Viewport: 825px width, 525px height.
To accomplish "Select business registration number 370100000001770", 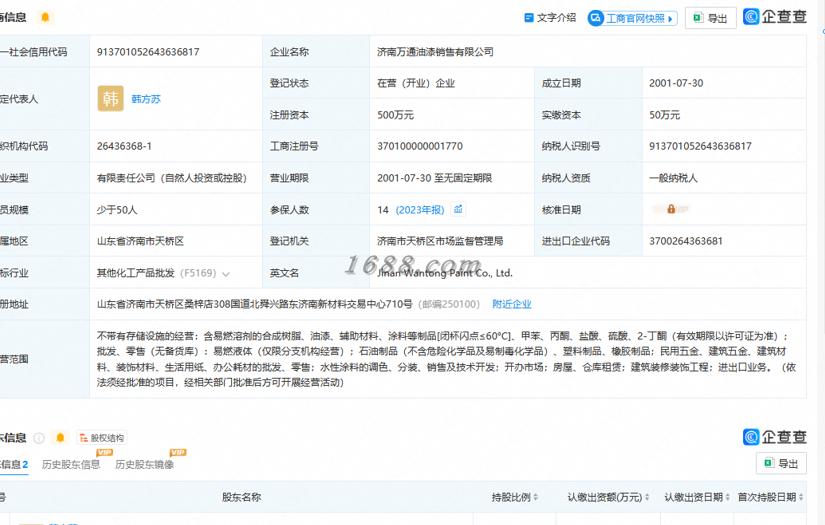I will click(420, 146).
